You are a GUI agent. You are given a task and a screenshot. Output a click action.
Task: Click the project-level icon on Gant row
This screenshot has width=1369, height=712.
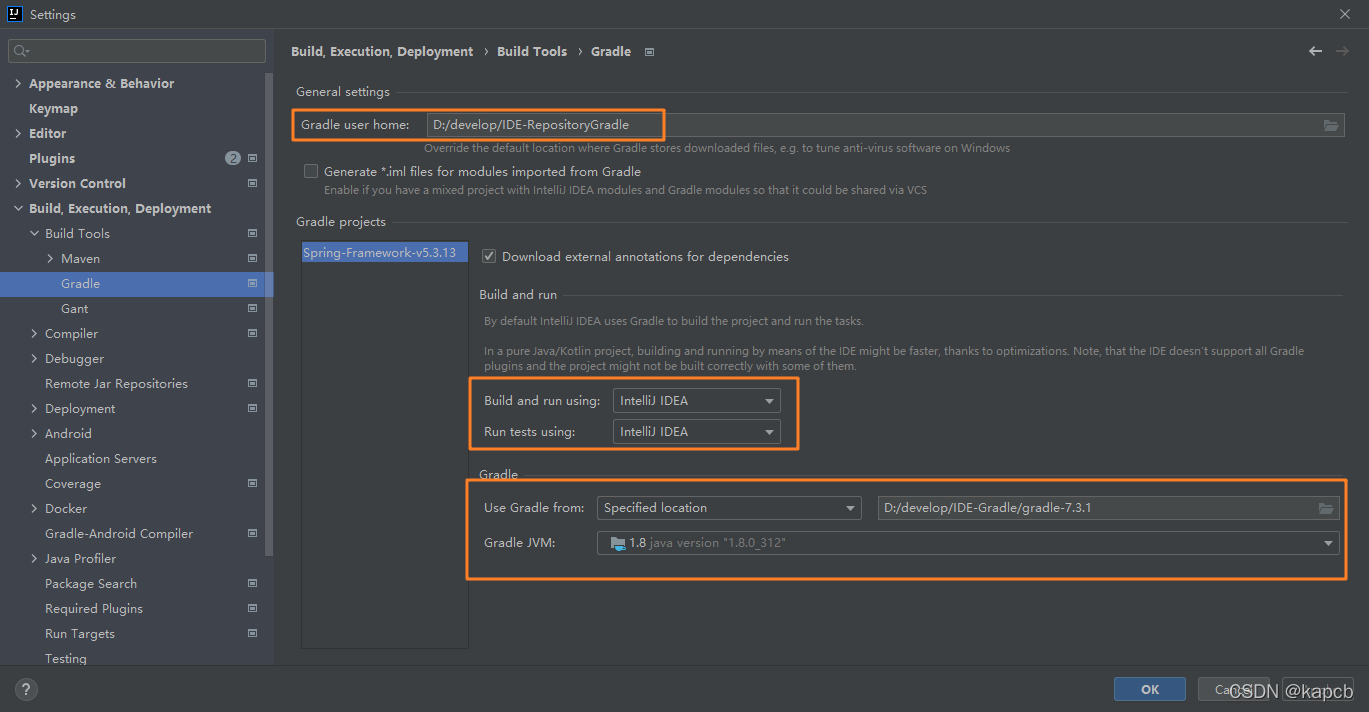[252, 308]
